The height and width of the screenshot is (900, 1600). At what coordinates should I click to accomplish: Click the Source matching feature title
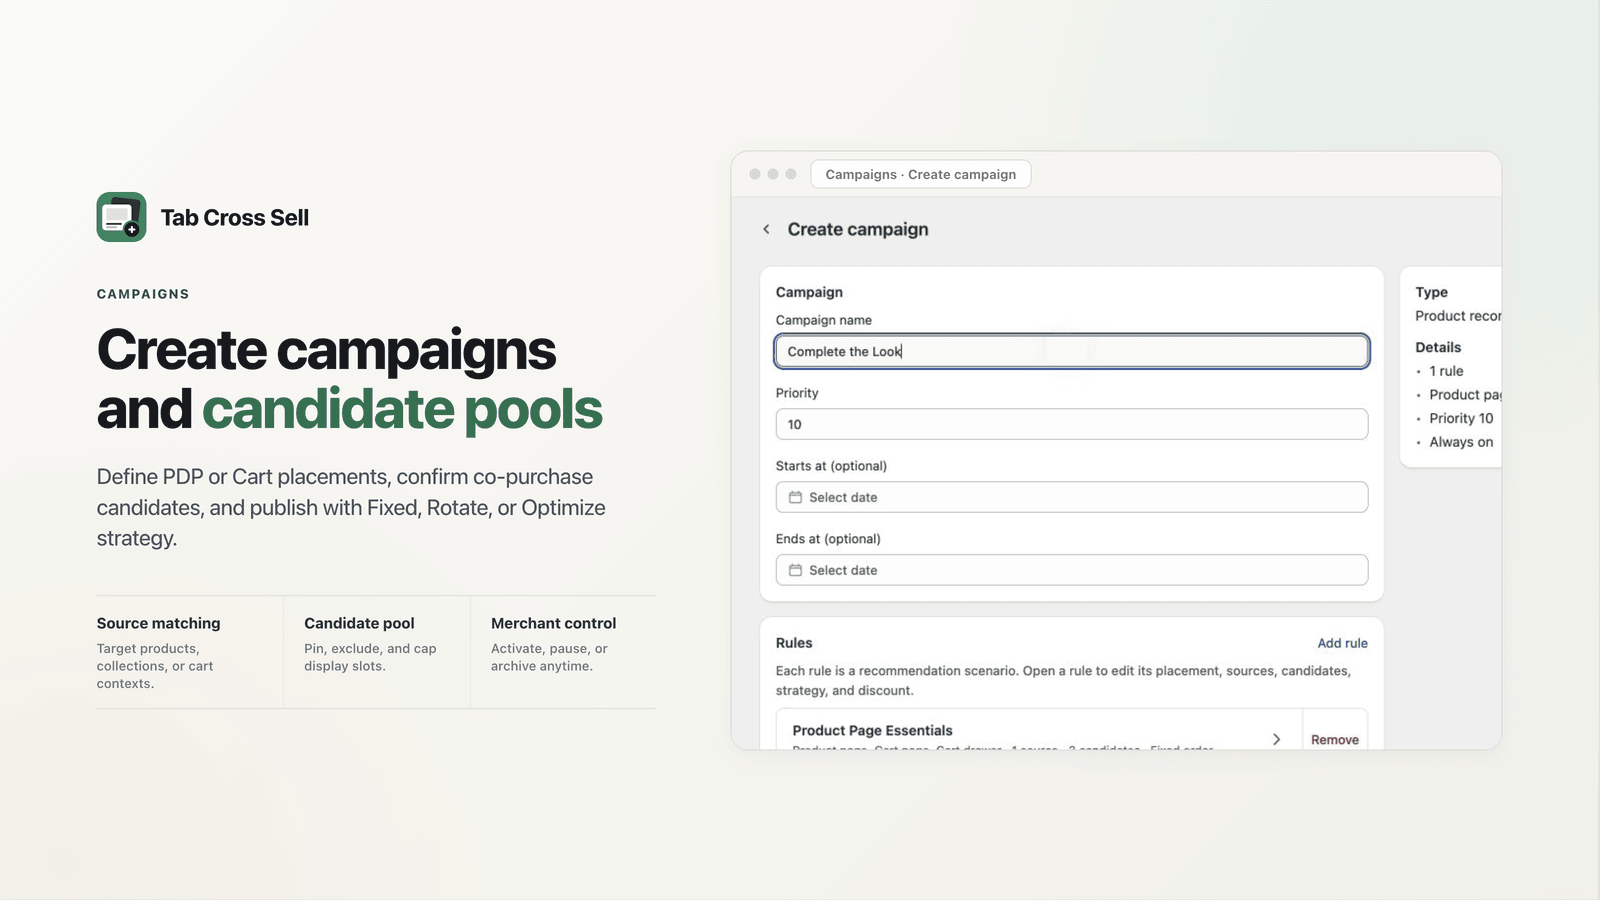click(x=159, y=623)
